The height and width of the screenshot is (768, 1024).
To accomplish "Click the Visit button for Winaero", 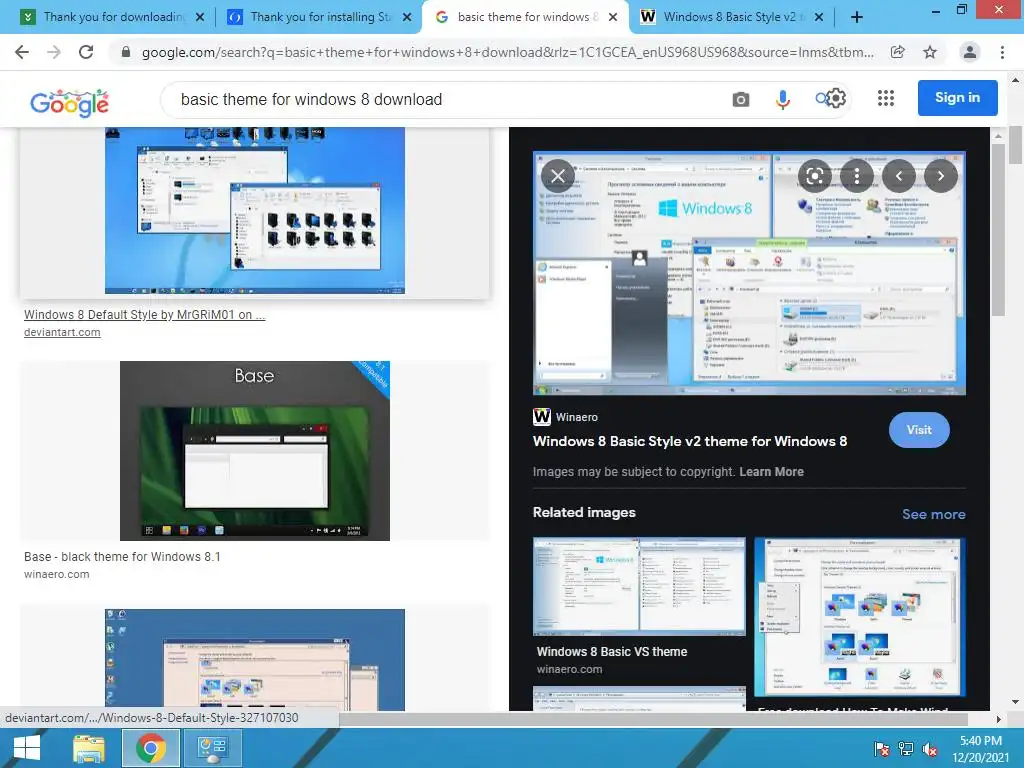I will point(919,430).
